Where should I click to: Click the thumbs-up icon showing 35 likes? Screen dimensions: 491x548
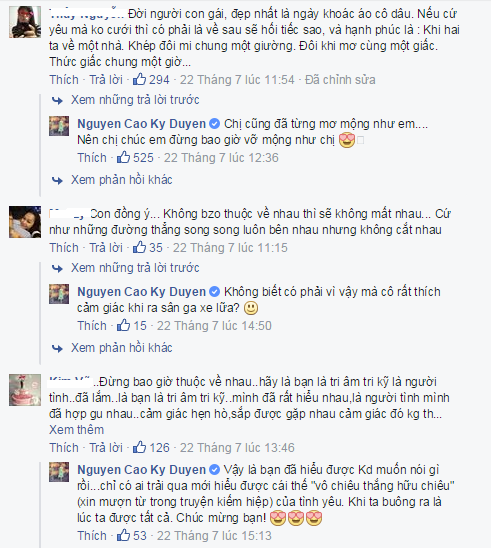pos(139,247)
